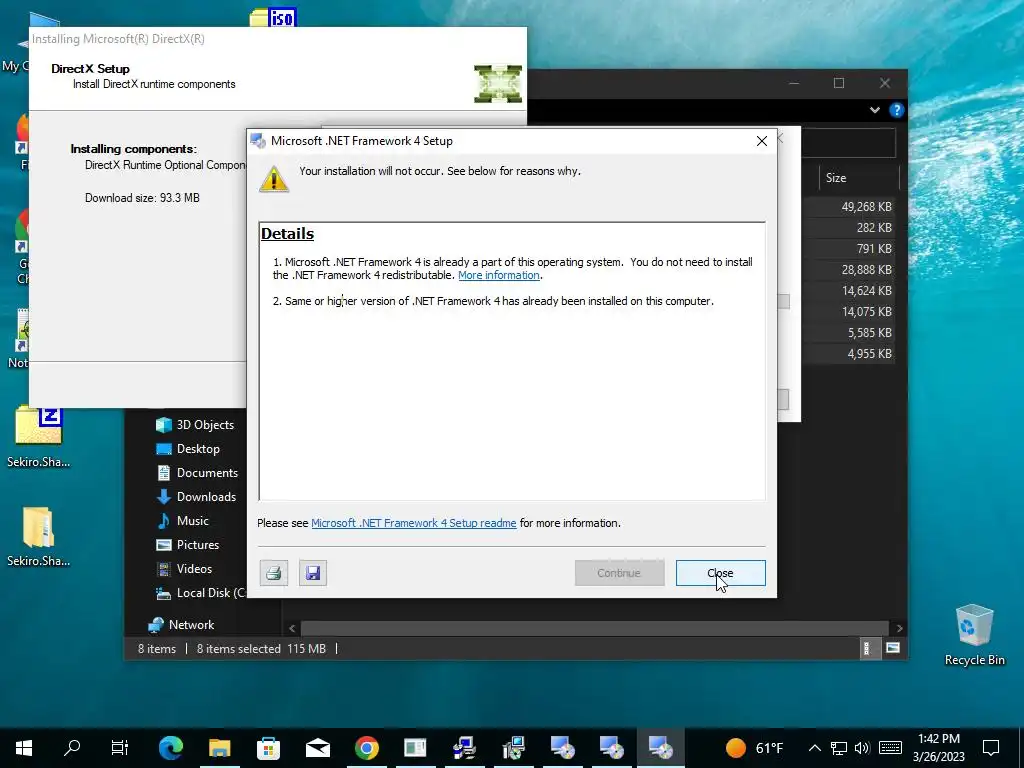Click the Network icon in sidebar
Image resolution: width=1024 pixels, height=768 pixels.
(155, 625)
